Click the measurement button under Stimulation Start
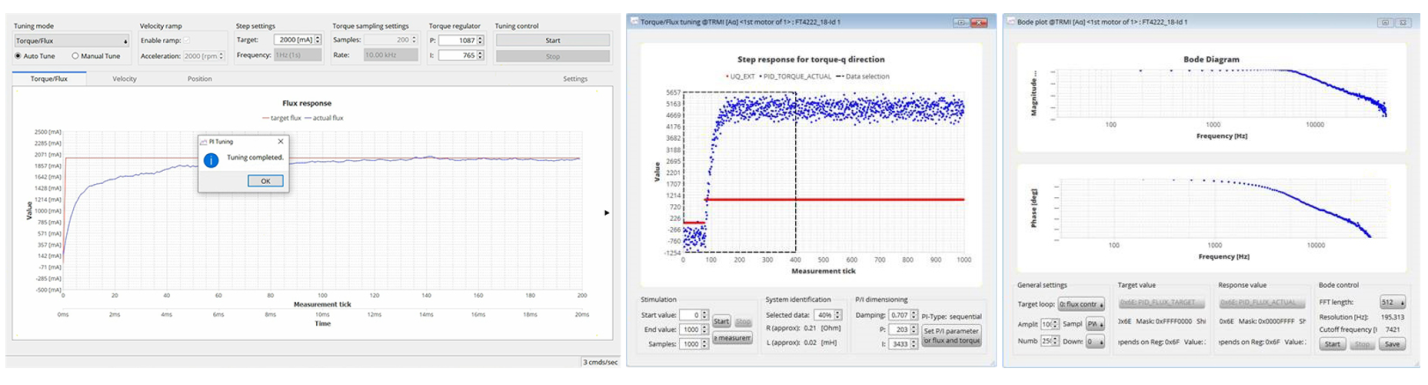1428x385 pixels. point(732,338)
